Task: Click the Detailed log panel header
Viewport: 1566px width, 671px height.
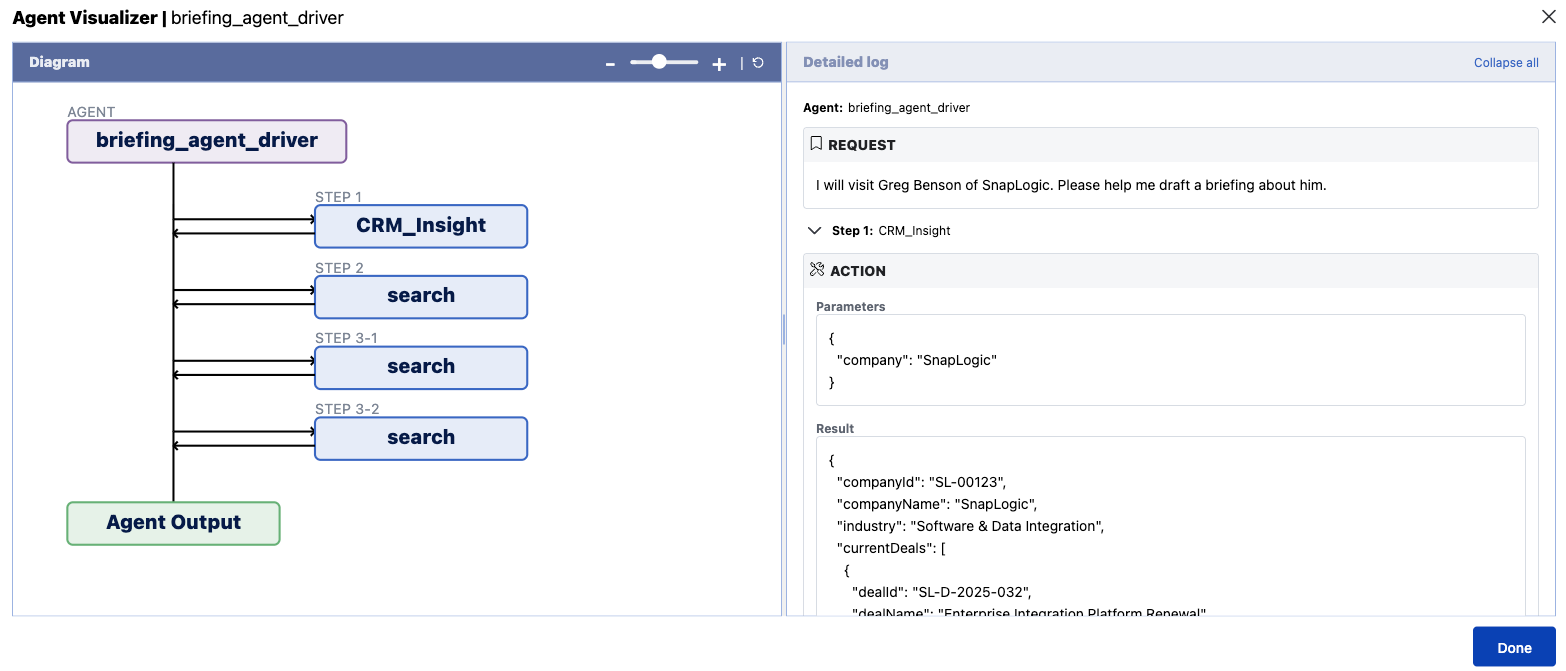Action: coord(845,61)
